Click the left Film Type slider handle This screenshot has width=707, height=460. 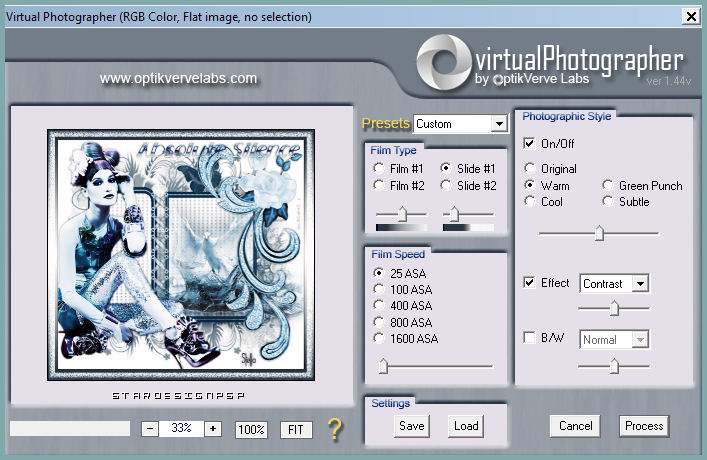(x=402, y=214)
